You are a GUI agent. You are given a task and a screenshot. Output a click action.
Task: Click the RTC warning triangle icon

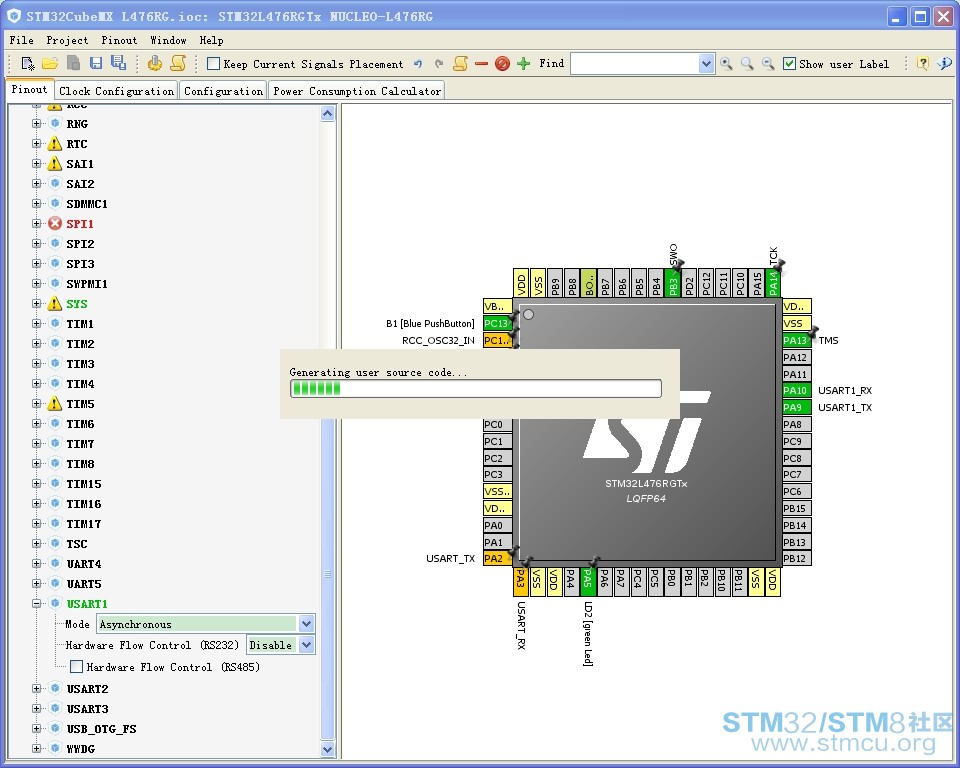point(55,144)
